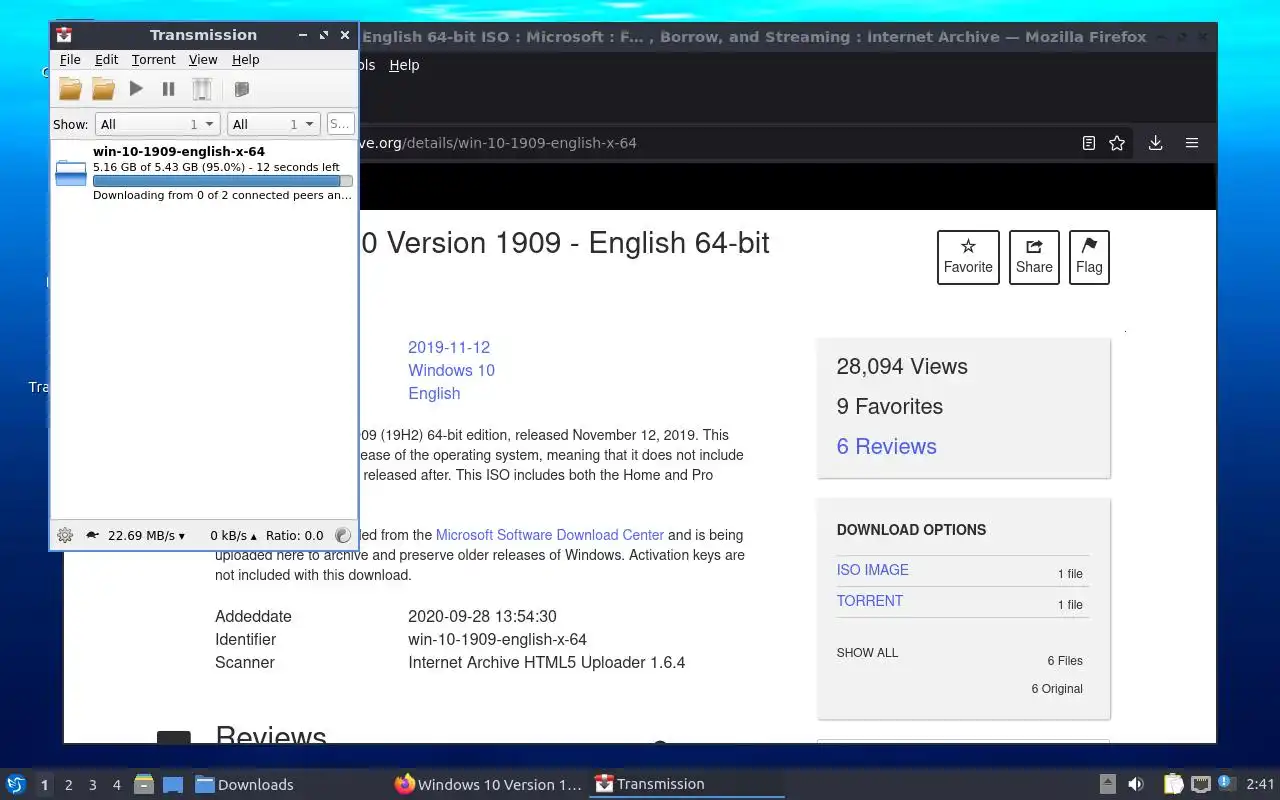Click the second folder icon in Transmission toolbar
Screen dimensions: 1280x800
(x=103, y=89)
